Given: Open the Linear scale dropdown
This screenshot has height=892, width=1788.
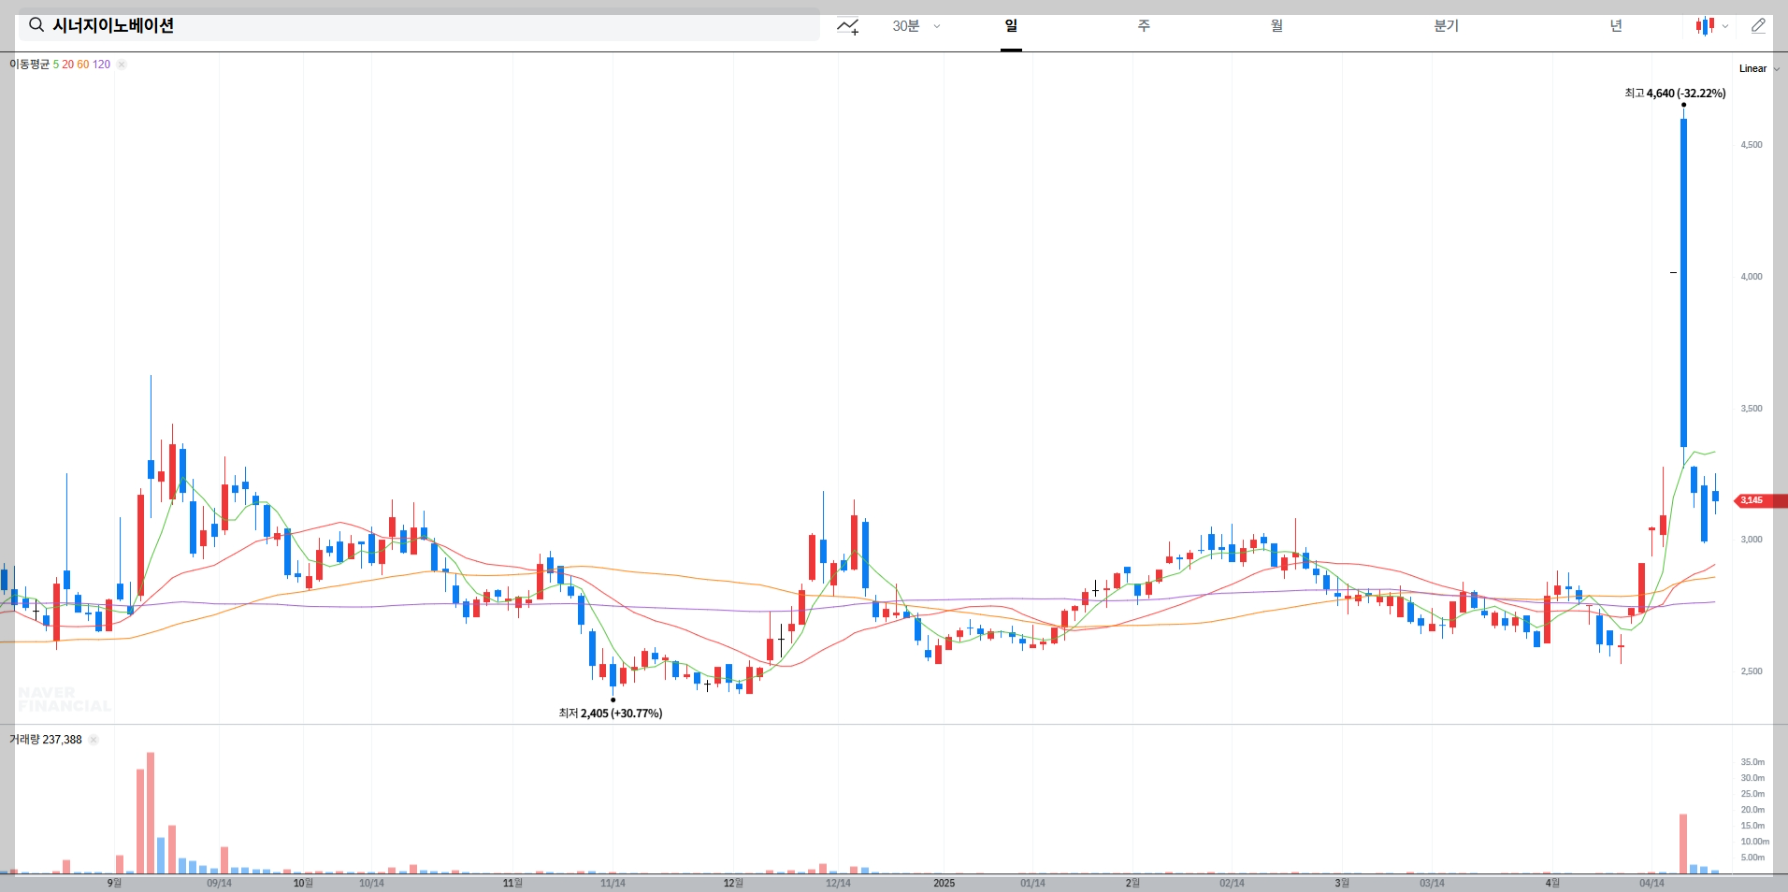Looking at the screenshot, I should (1759, 68).
